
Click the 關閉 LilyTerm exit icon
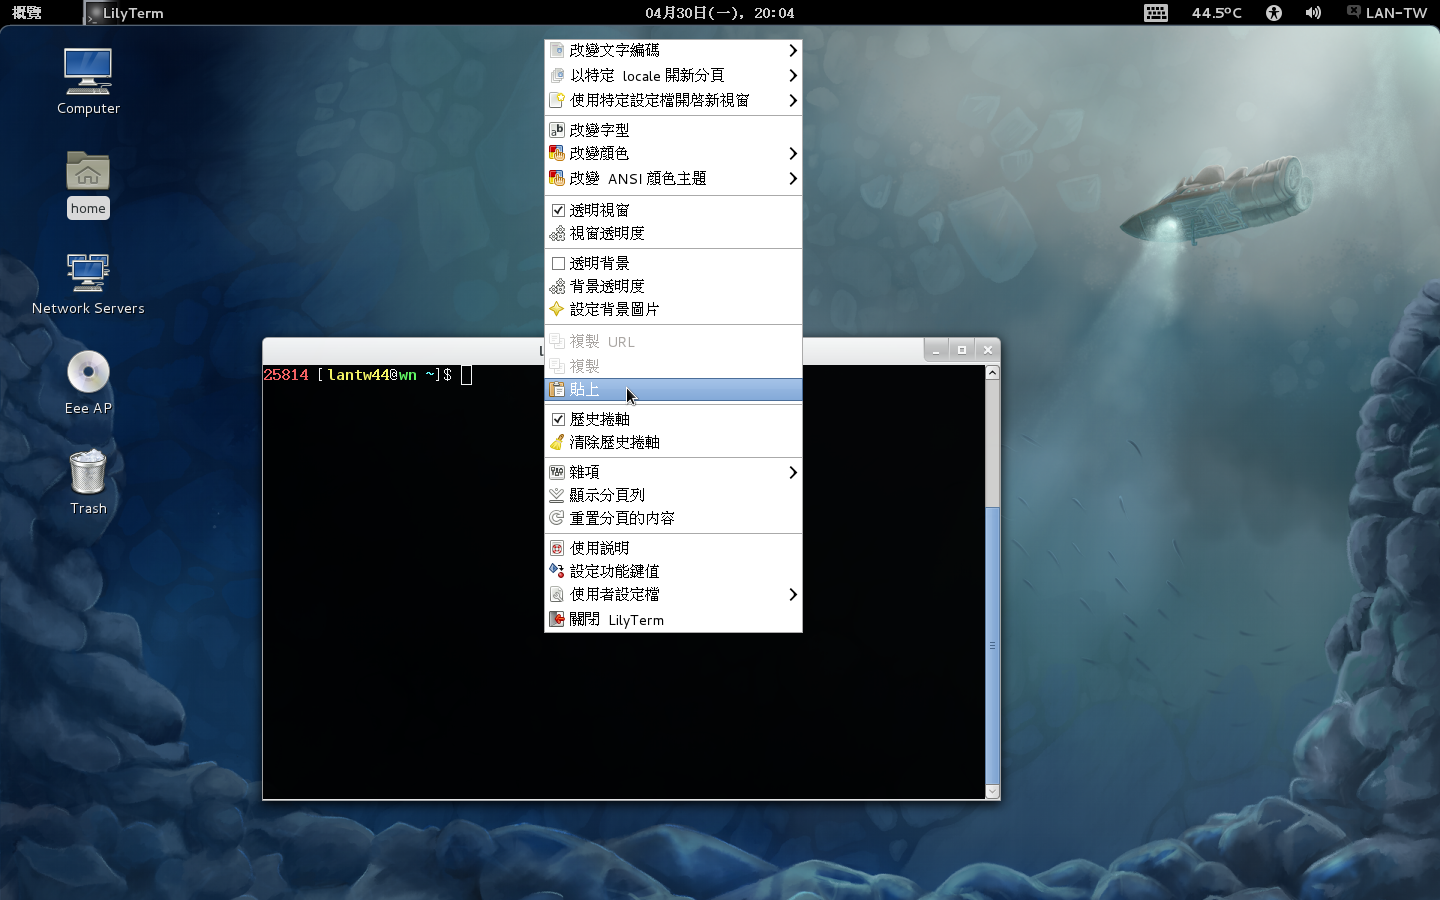click(x=557, y=620)
